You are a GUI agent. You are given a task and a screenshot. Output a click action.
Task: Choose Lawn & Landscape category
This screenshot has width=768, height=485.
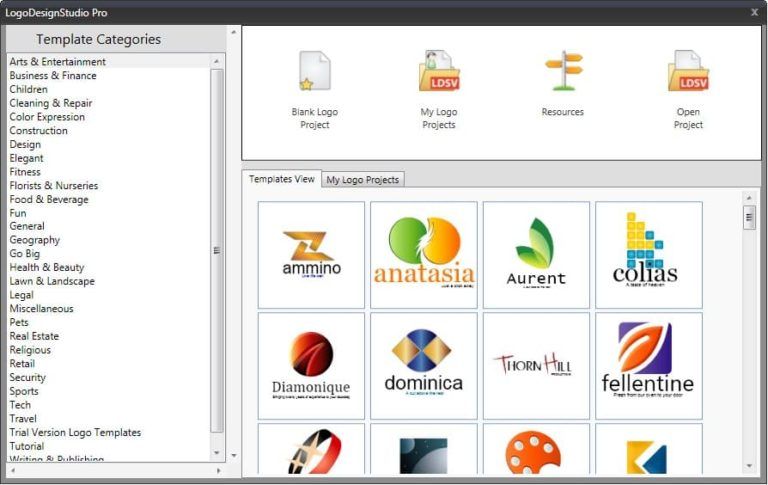[52, 281]
